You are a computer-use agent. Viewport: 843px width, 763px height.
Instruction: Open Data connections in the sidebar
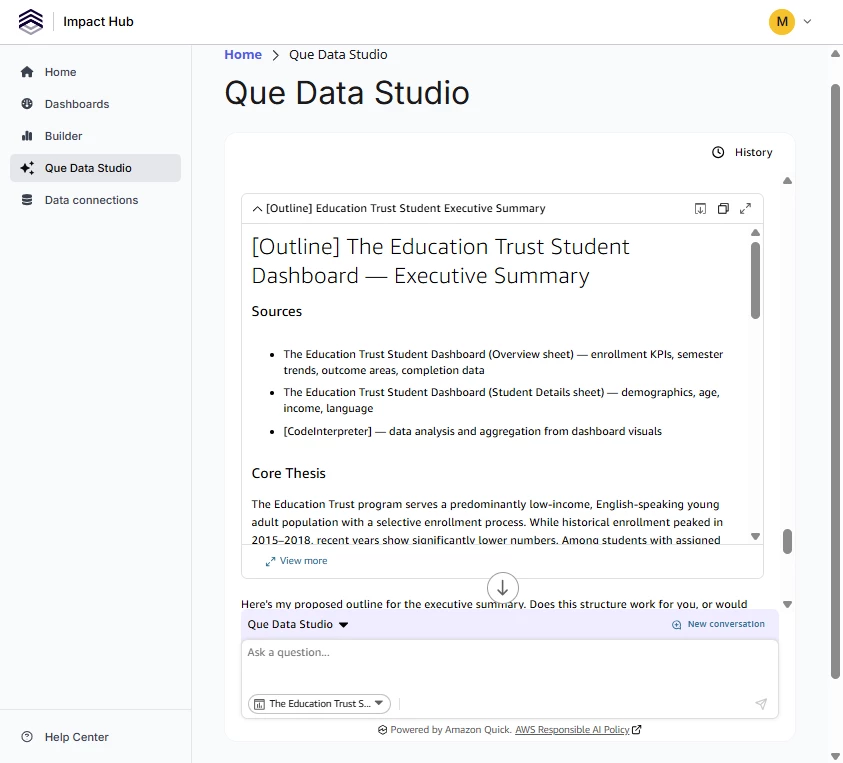[x=95, y=200]
